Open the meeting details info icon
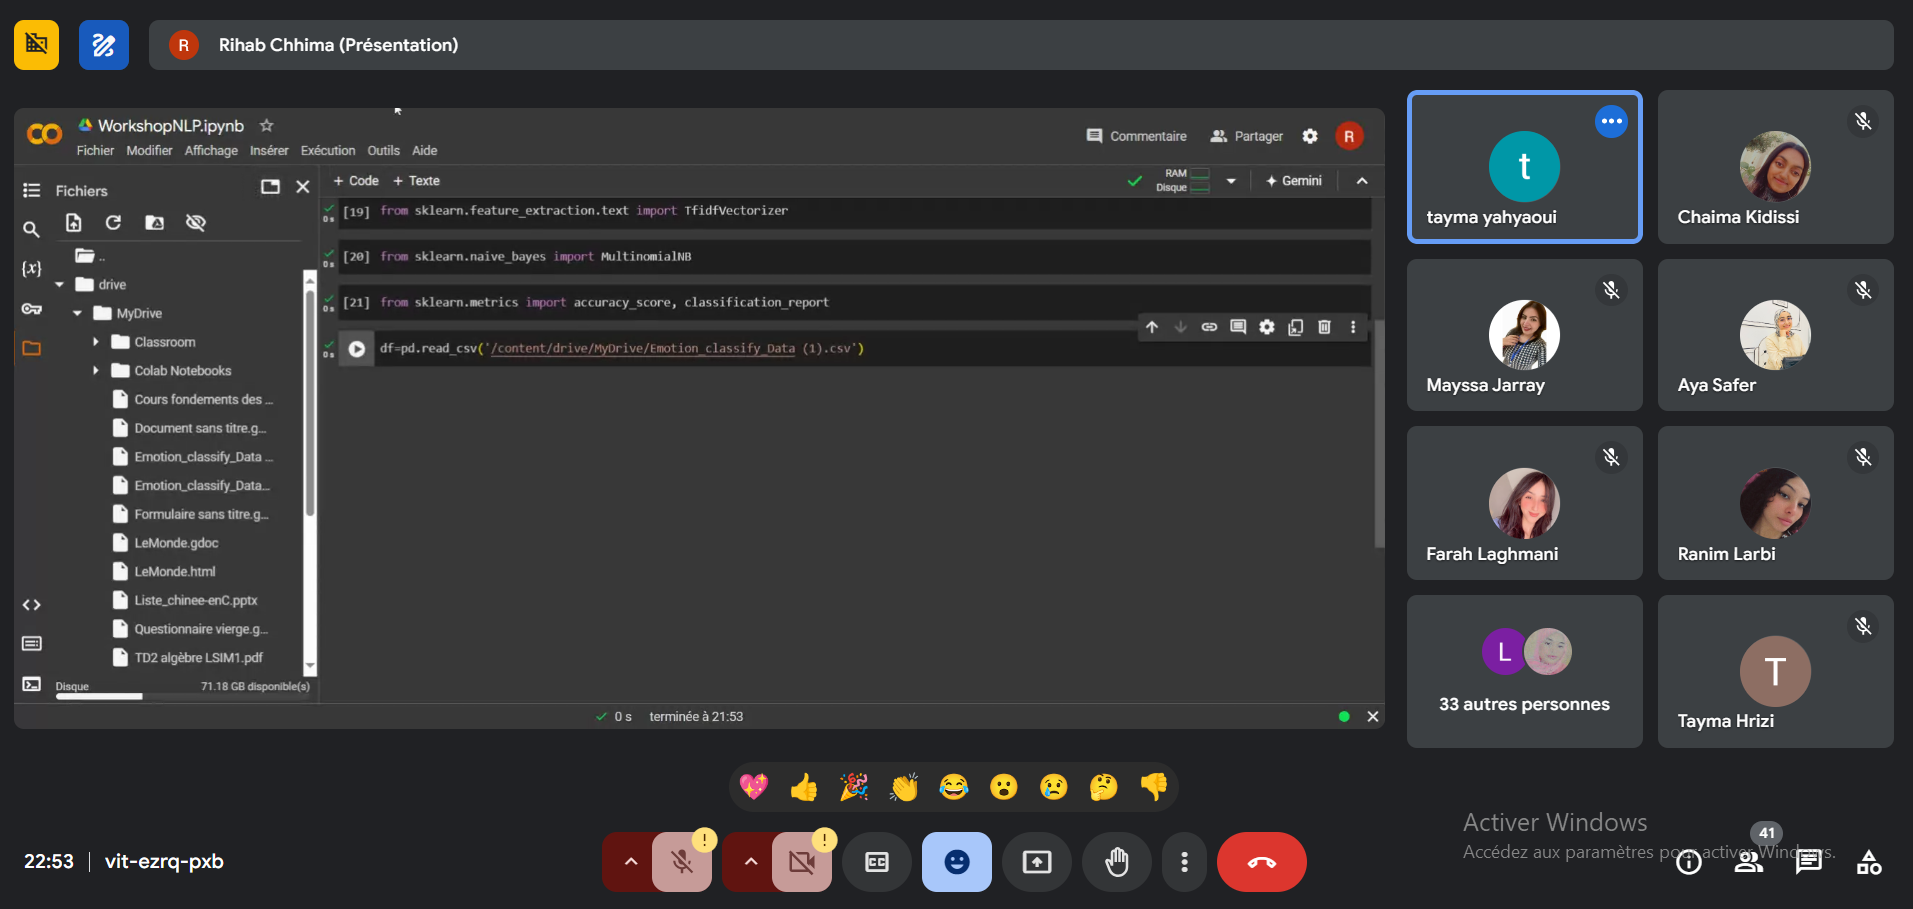This screenshot has width=1913, height=909. click(1689, 862)
